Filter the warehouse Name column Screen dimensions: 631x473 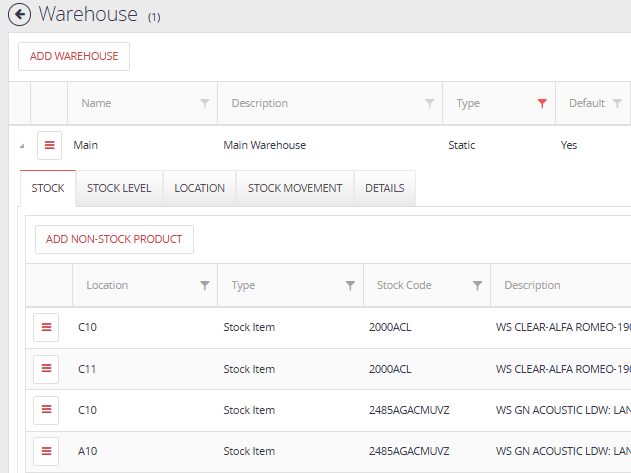(x=205, y=103)
